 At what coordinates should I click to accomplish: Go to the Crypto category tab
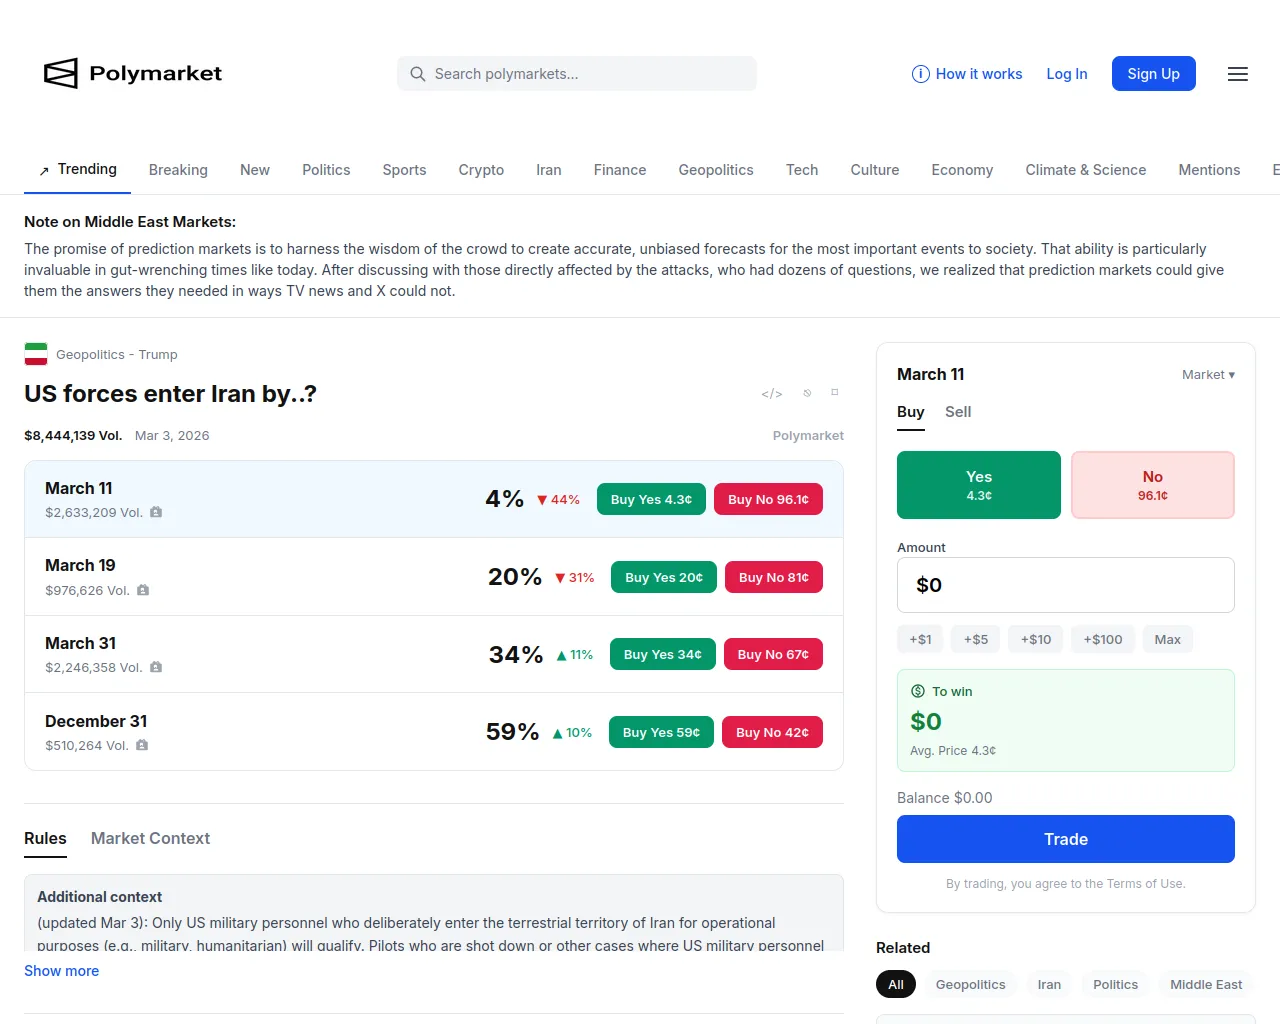pos(481,170)
